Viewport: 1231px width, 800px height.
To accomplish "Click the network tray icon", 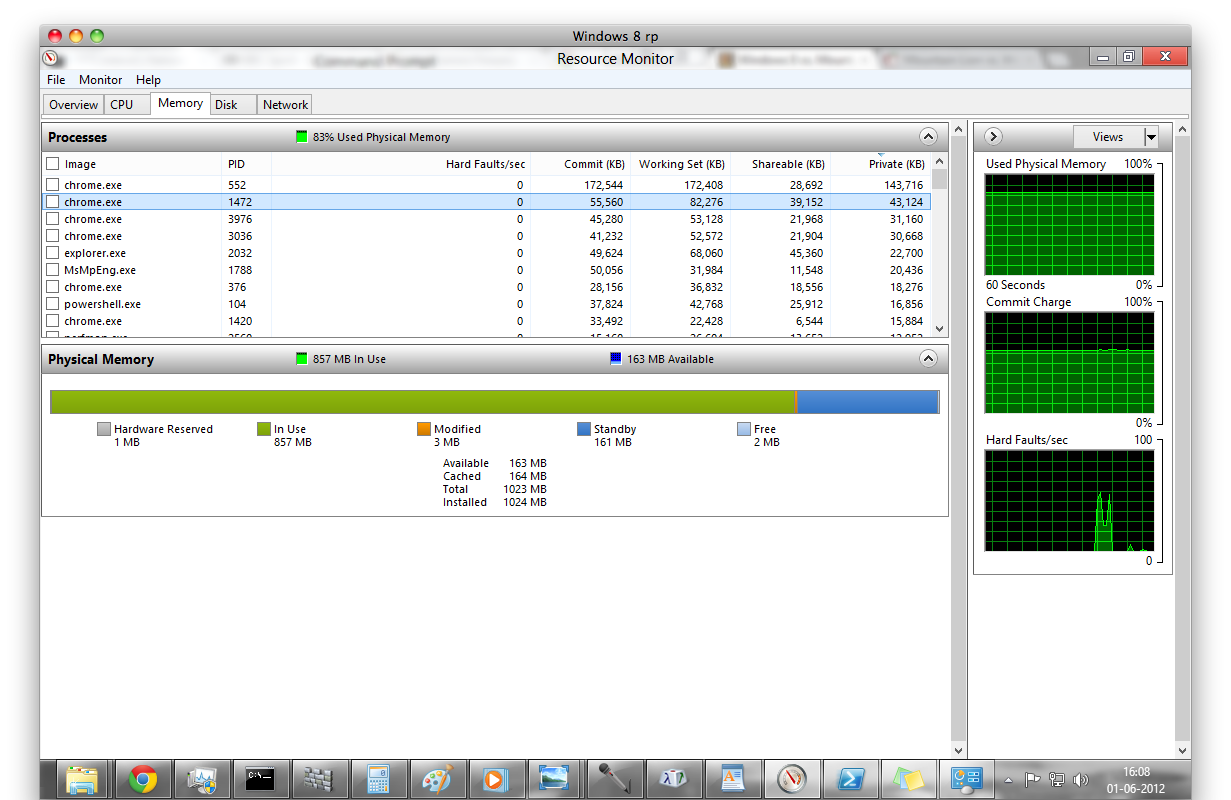I will pyautogui.click(x=1056, y=779).
